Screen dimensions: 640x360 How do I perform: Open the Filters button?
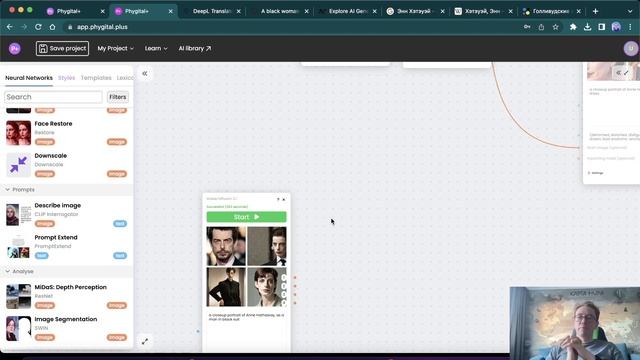tap(118, 97)
